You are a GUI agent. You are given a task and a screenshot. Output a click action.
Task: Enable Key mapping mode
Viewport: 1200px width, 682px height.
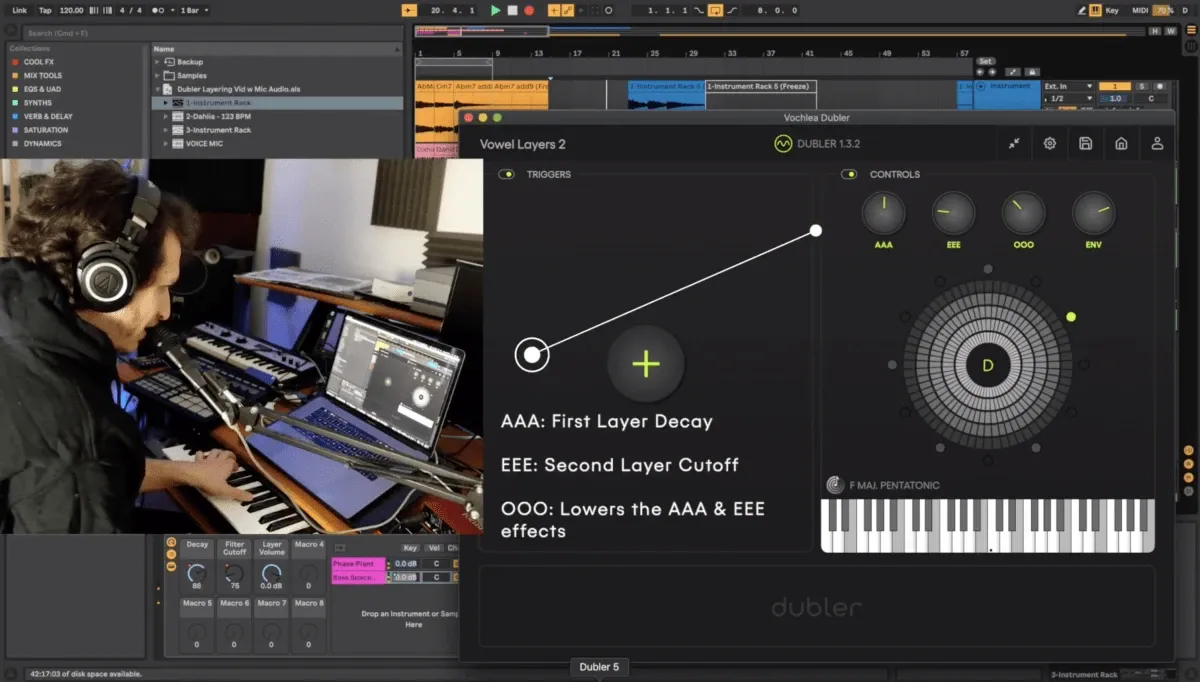pyautogui.click(x=1112, y=10)
